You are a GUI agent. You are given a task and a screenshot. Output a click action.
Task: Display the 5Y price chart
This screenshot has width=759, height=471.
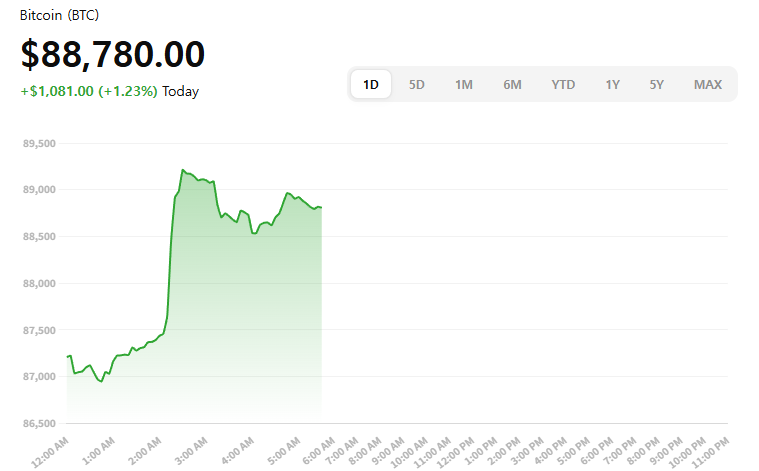(x=656, y=85)
